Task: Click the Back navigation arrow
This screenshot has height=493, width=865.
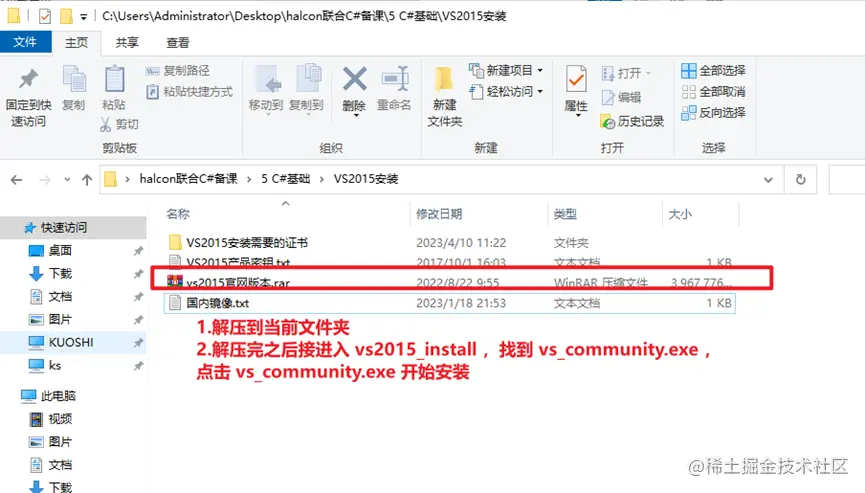Action: click(x=17, y=180)
